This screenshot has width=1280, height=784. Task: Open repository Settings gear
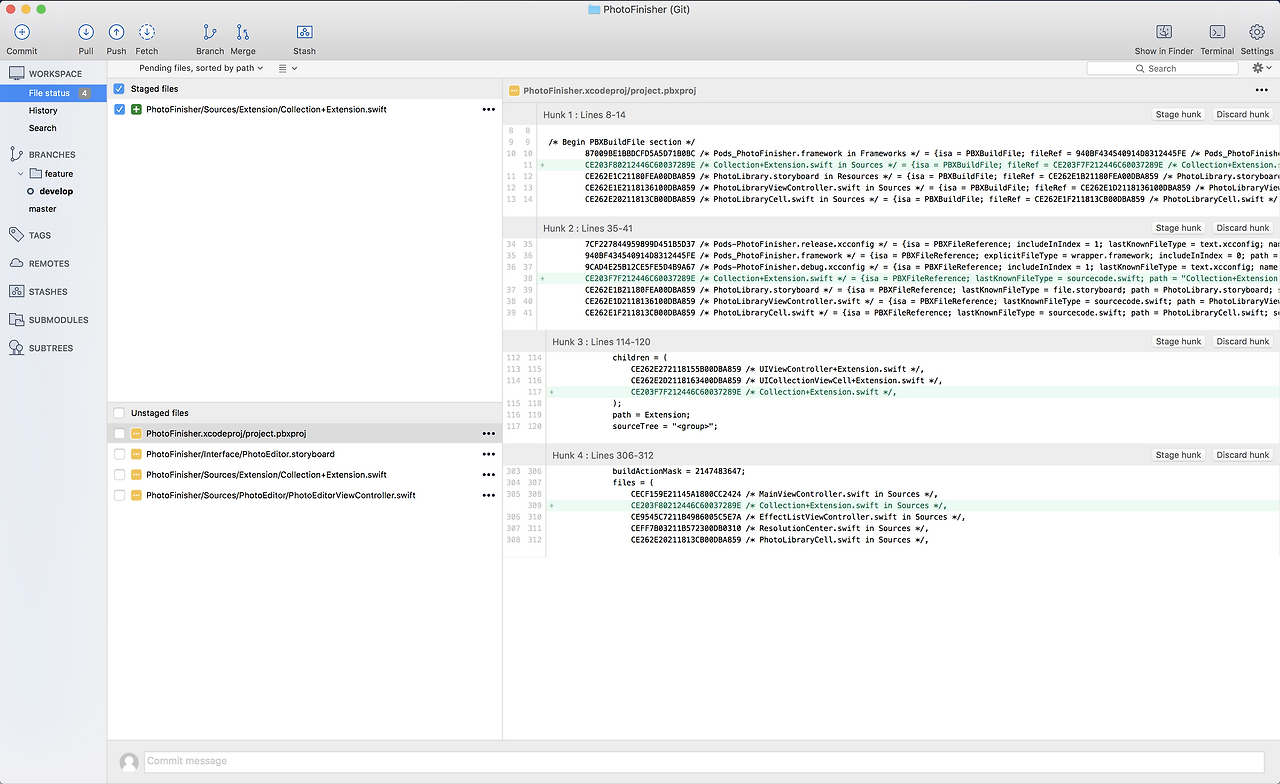point(1257,33)
